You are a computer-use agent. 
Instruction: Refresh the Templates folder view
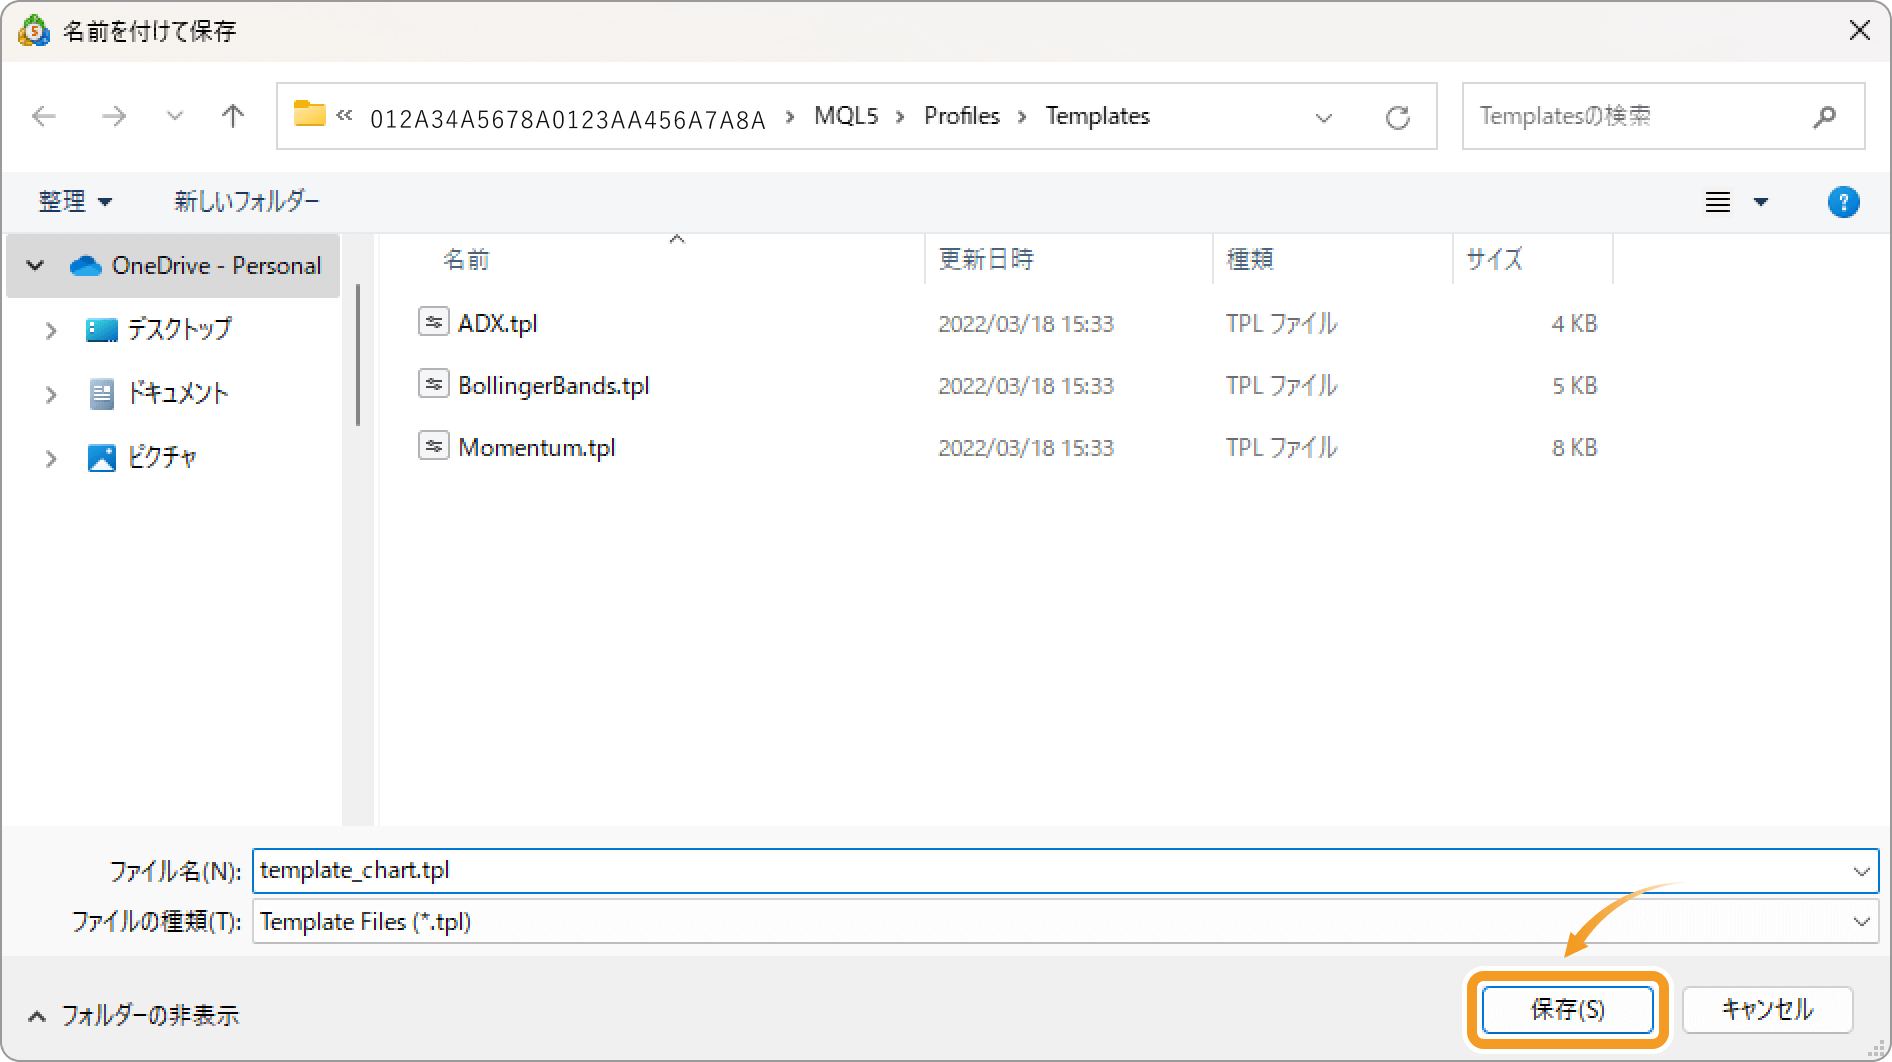[x=1398, y=117]
